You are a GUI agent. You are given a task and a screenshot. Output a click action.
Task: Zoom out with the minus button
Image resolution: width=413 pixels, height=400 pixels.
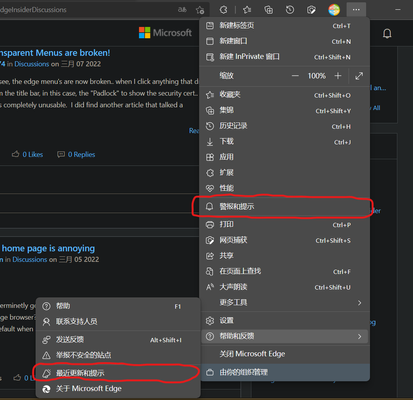click(295, 76)
